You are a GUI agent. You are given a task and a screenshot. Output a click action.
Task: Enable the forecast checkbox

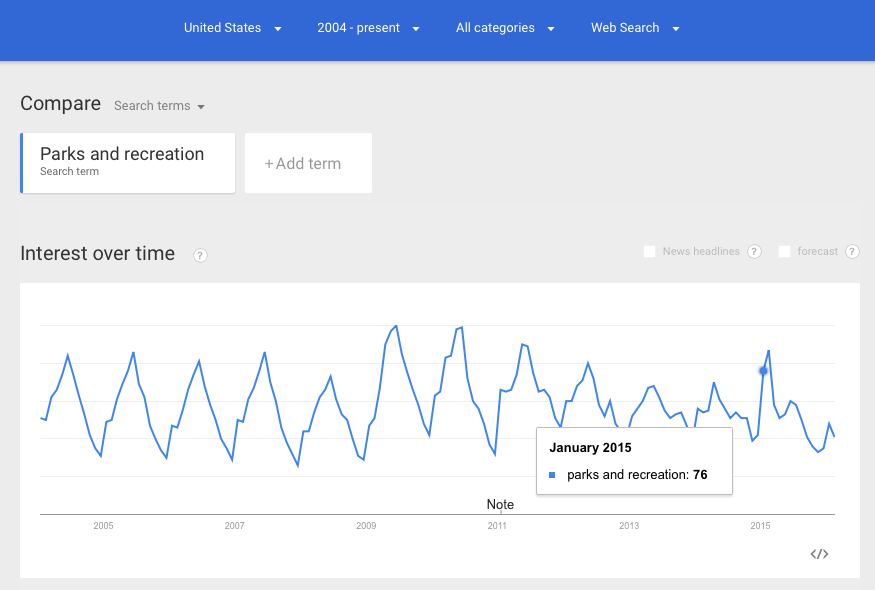pos(785,252)
